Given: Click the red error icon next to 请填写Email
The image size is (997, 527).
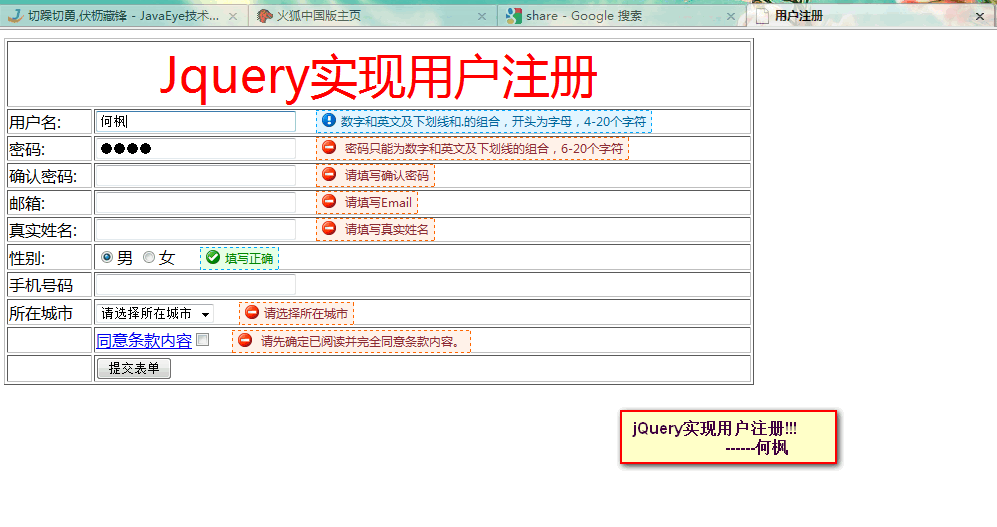Looking at the screenshot, I should tap(329, 202).
